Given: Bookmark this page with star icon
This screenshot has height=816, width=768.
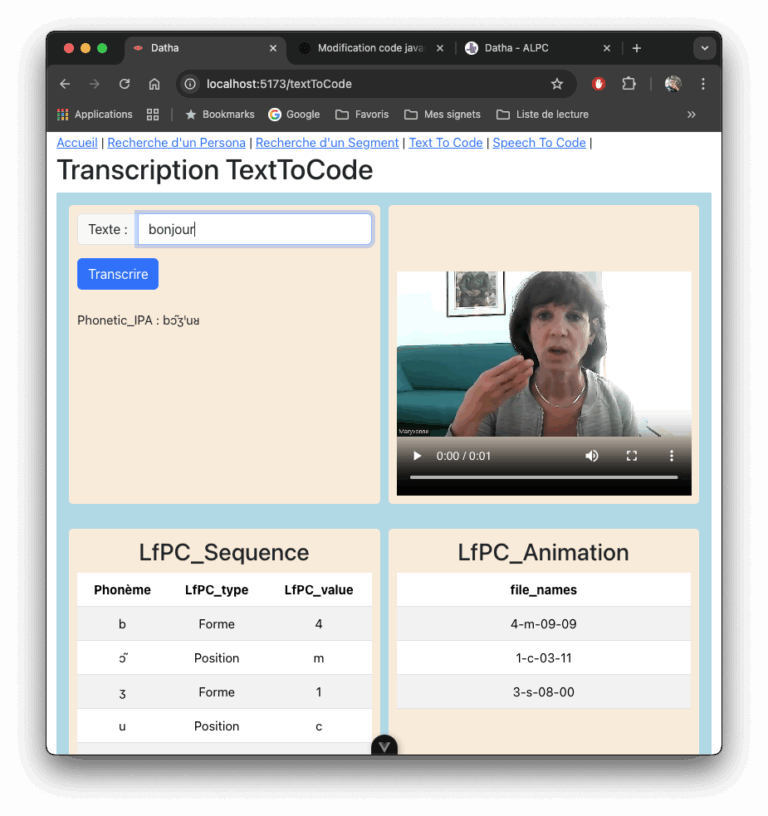Looking at the screenshot, I should coord(557,84).
